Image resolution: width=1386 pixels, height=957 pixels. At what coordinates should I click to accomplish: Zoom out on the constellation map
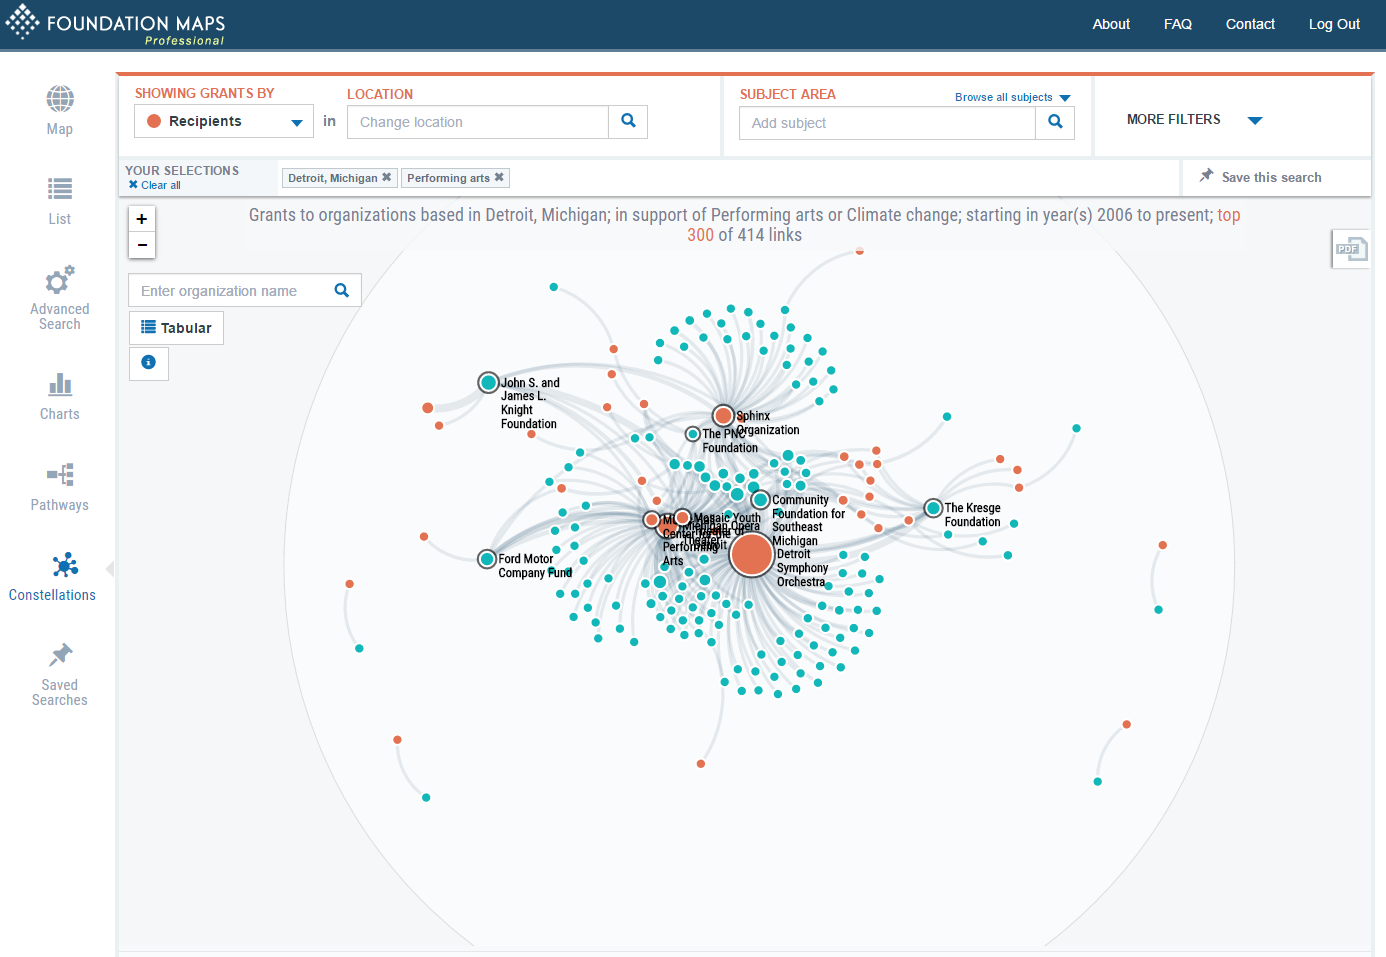(x=142, y=245)
